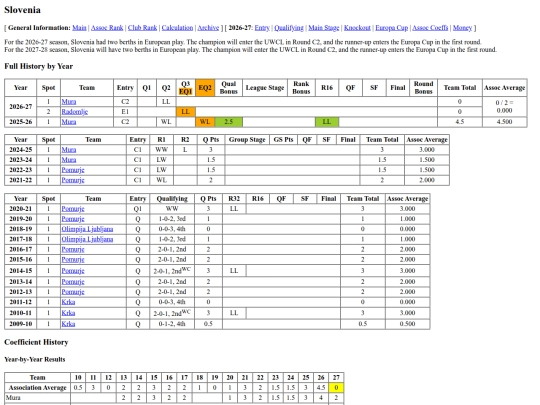Click the 4.500 Assoc Average cell

(505, 122)
